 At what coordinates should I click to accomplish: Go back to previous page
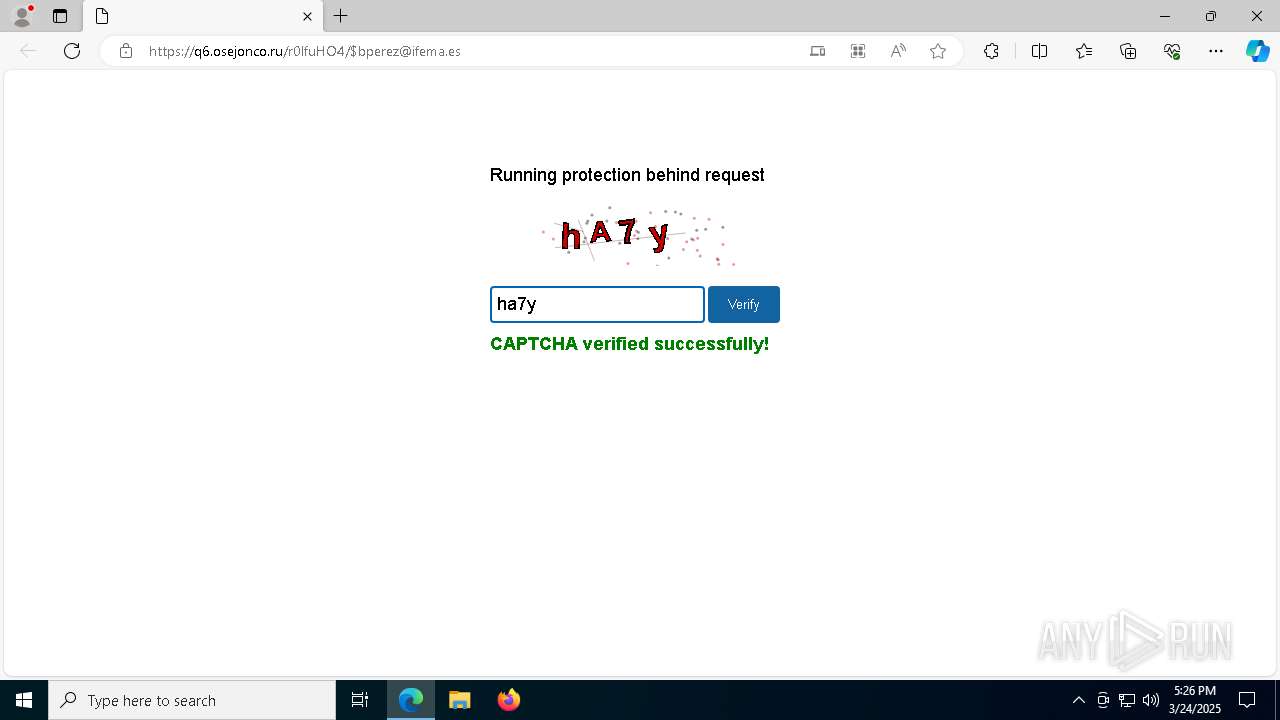28,51
